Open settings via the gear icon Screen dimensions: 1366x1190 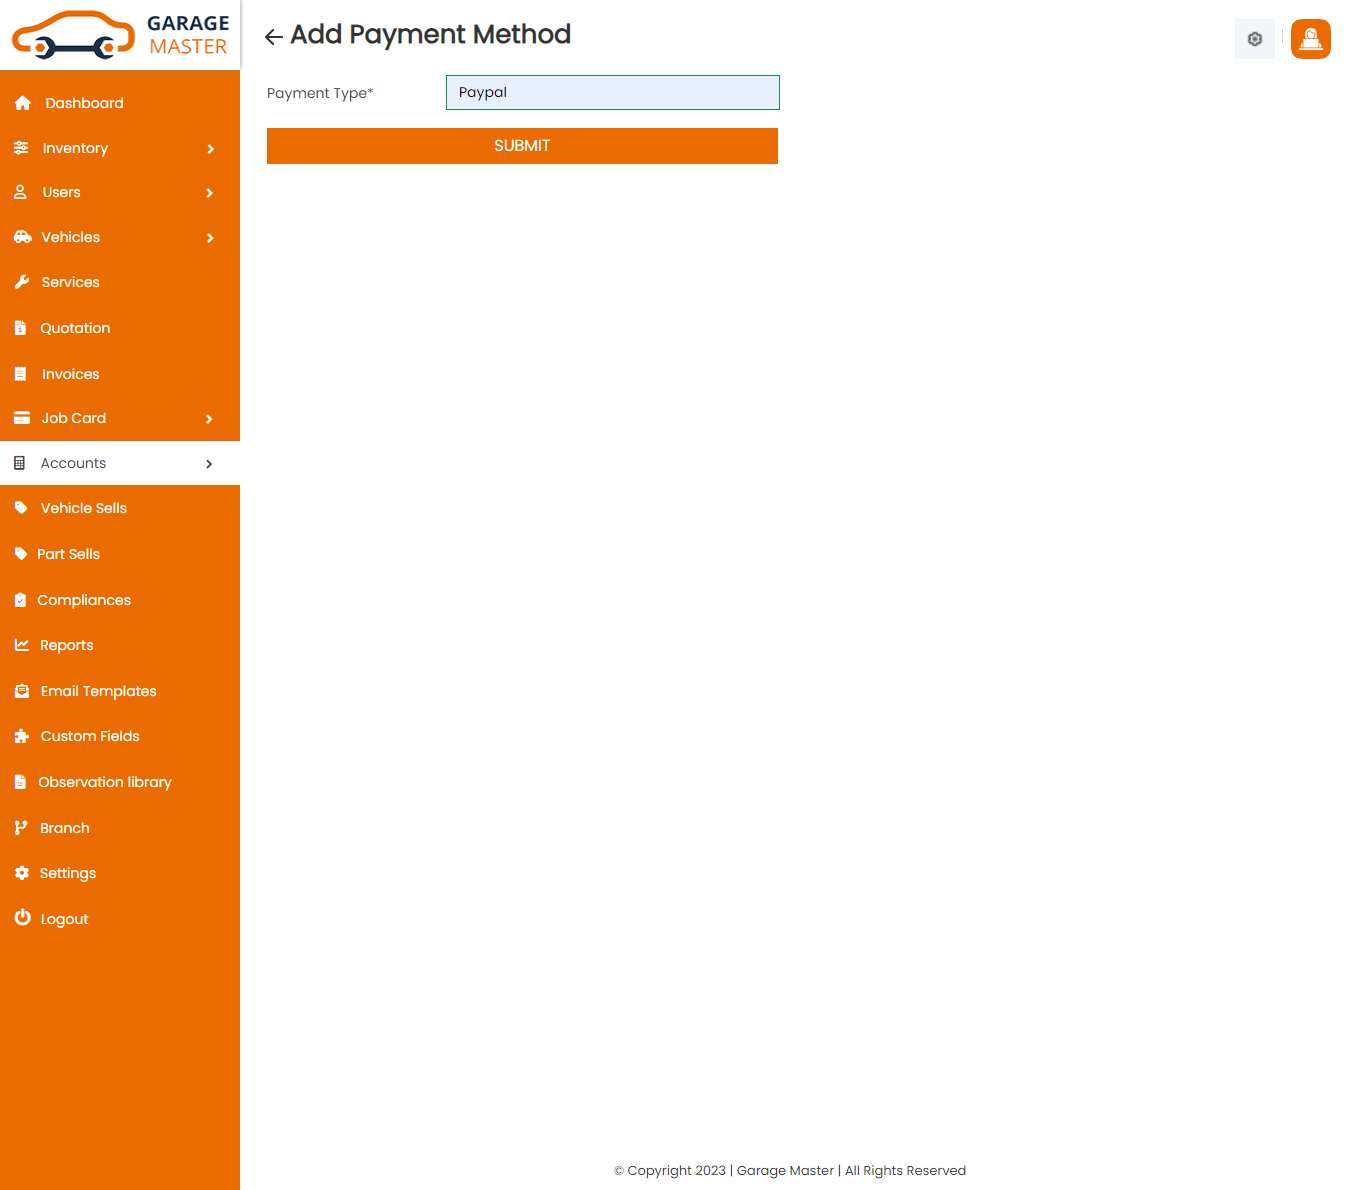point(1254,39)
